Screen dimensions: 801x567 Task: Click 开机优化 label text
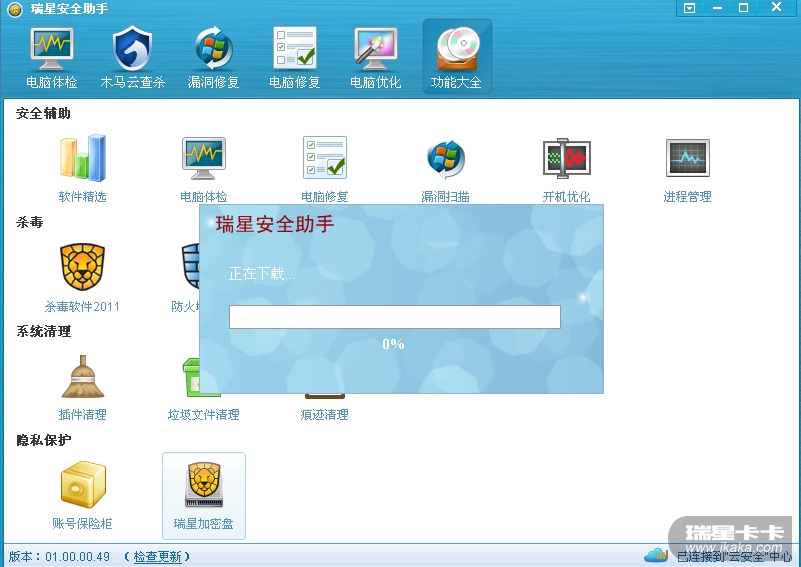[567, 197]
